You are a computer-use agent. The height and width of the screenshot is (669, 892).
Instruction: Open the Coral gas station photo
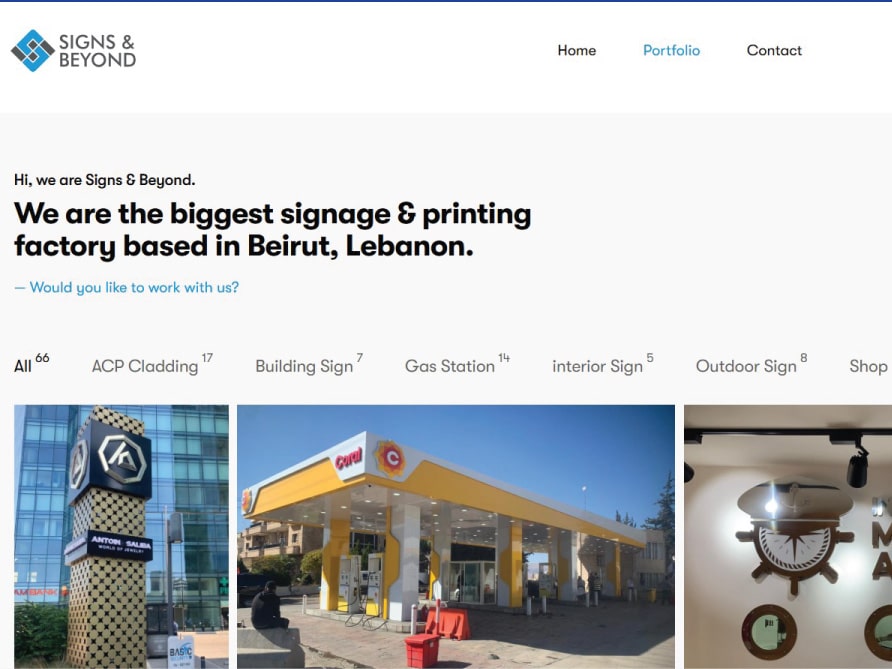(x=456, y=536)
